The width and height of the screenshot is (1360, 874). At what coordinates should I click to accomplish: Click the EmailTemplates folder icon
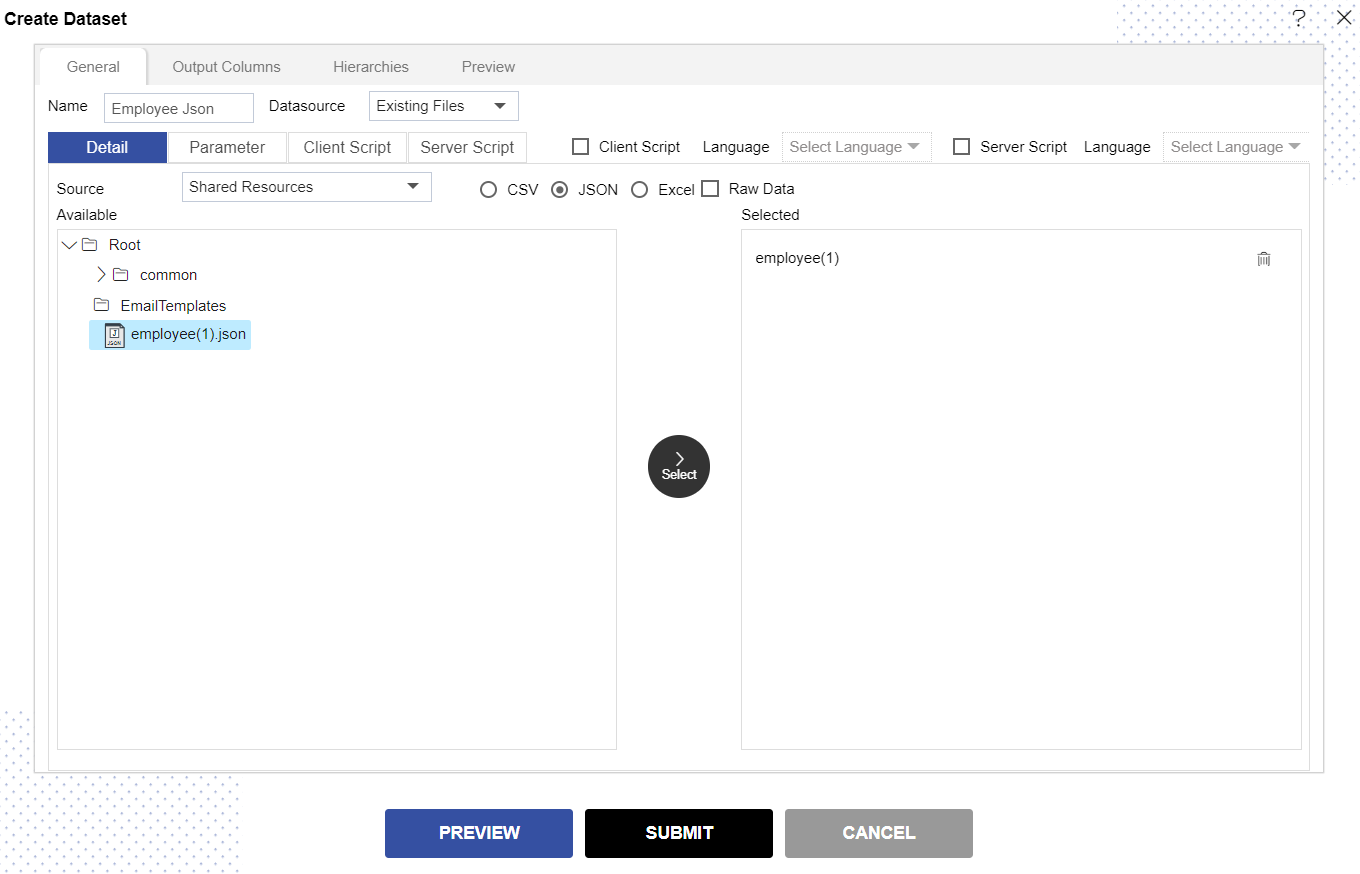coord(101,305)
